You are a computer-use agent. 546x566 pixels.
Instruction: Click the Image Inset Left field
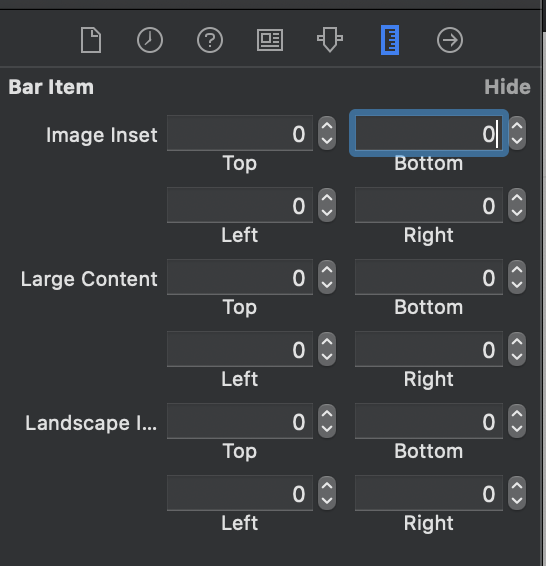click(240, 205)
